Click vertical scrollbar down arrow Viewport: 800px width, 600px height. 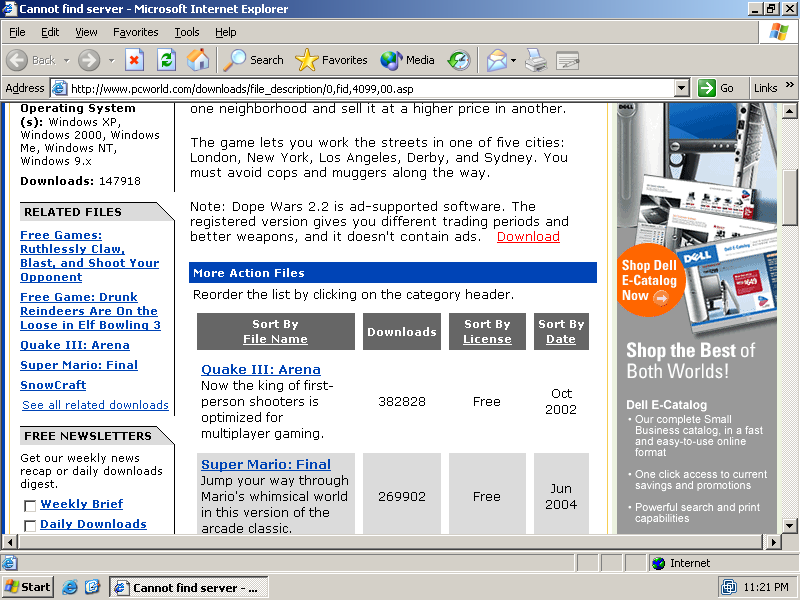click(789, 526)
